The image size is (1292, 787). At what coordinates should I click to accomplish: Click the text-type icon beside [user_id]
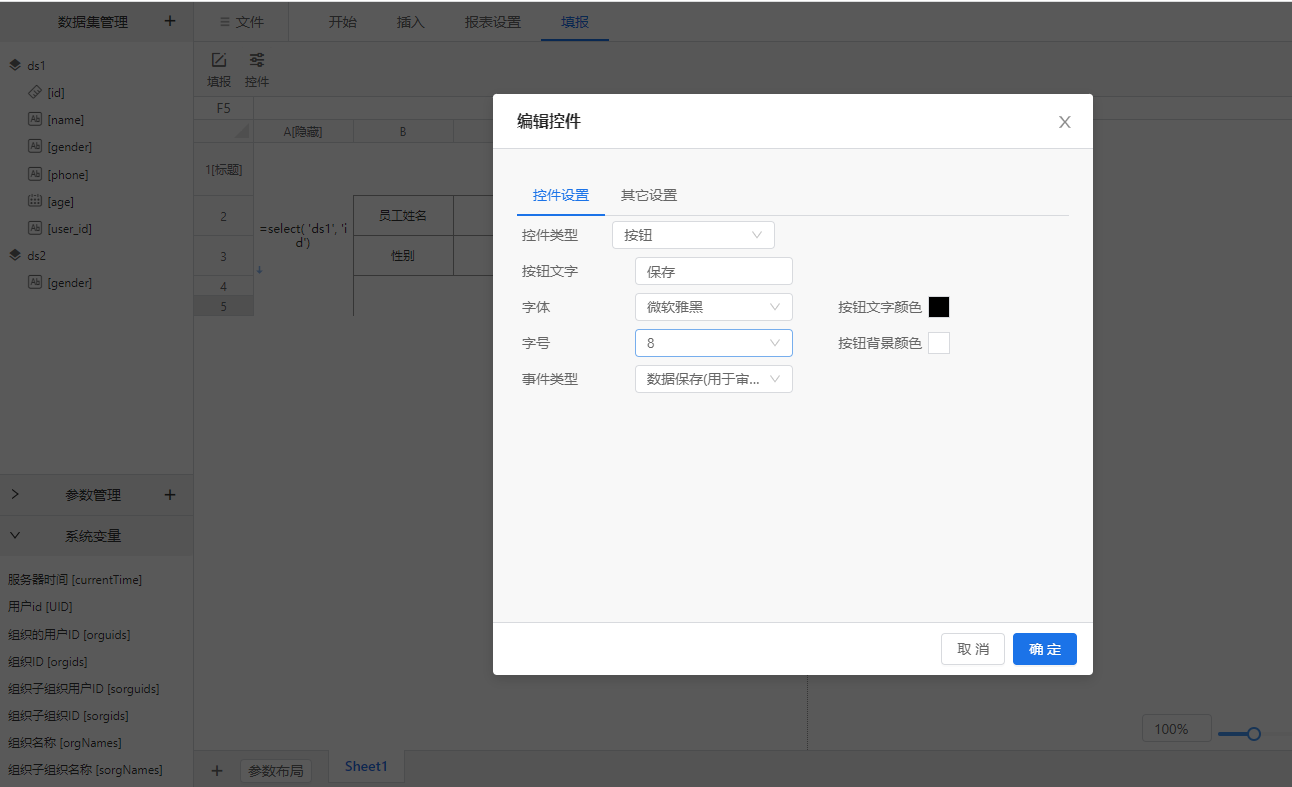tap(35, 228)
